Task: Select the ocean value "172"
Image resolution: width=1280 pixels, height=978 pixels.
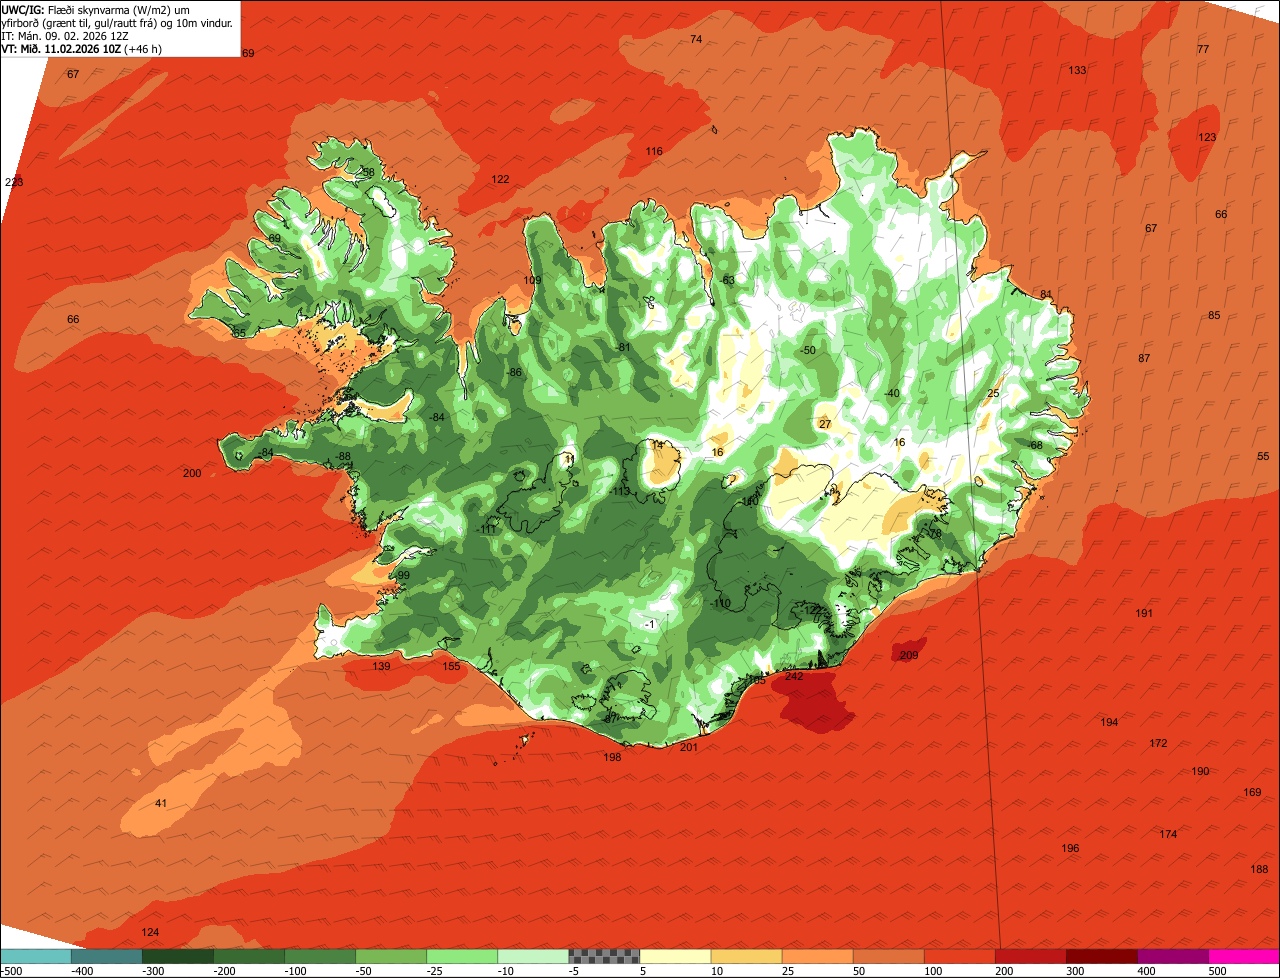Action: coord(1158,743)
